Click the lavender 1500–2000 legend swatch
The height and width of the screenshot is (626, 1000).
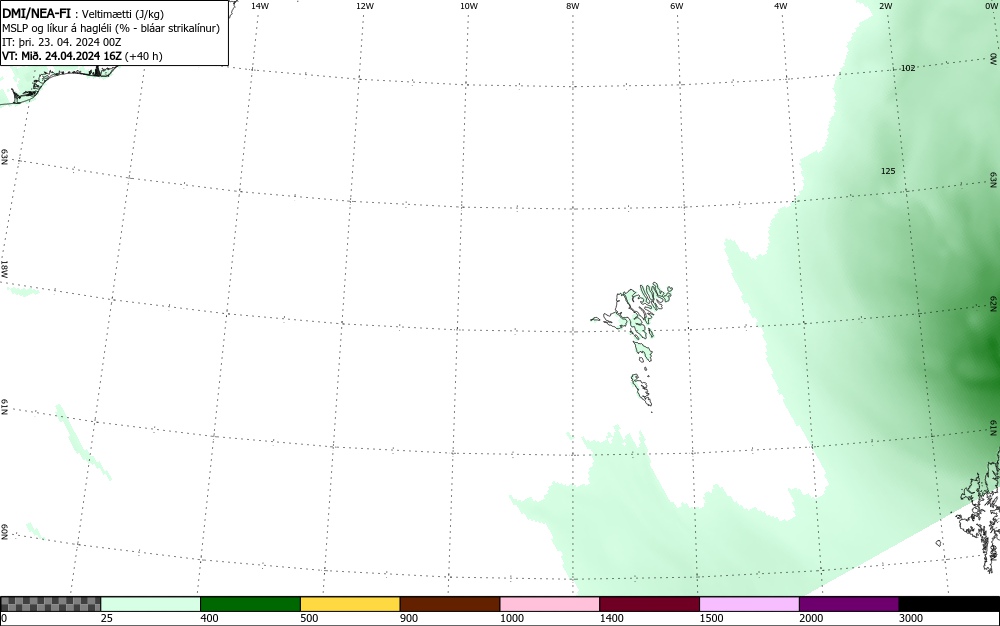[x=749, y=604]
